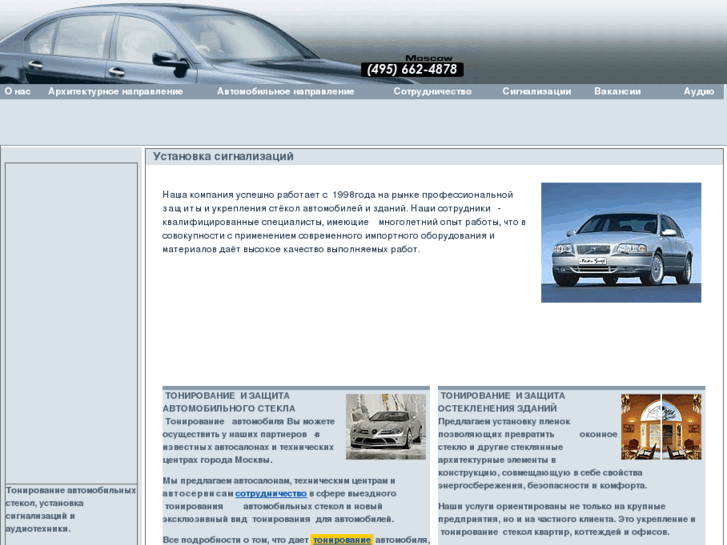Click the silver Volvo sedan photo
Viewport: 727px width, 545px height.
click(x=621, y=243)
